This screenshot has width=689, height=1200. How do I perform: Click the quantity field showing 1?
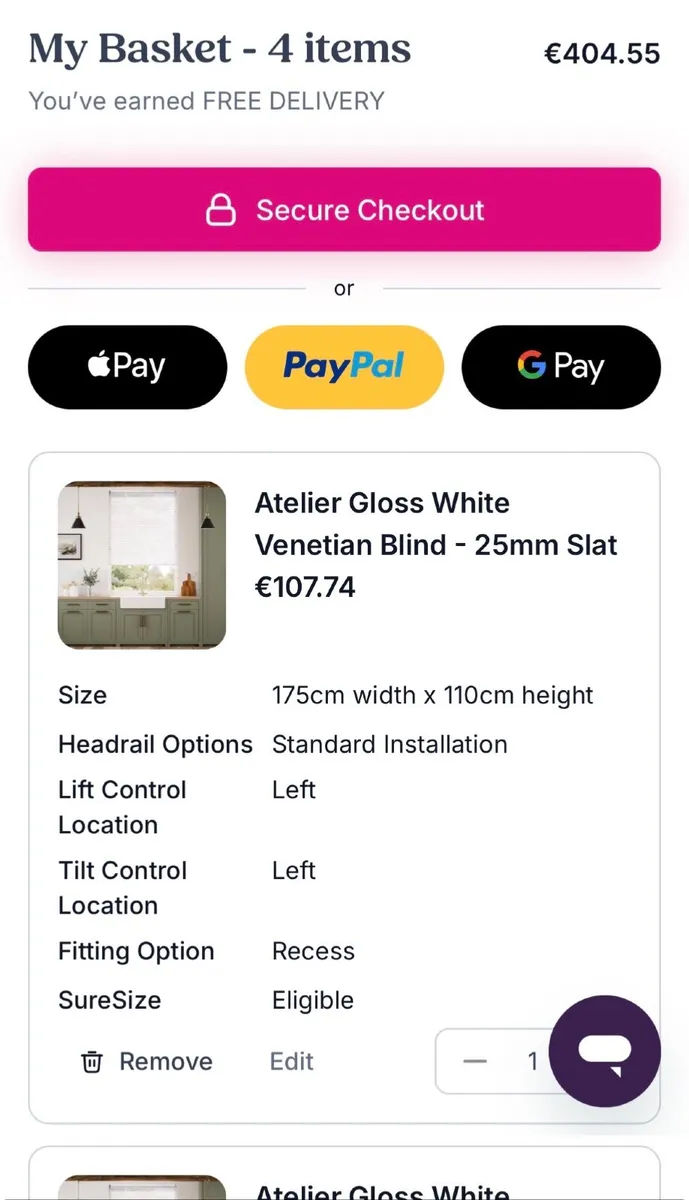(533, 1061)
